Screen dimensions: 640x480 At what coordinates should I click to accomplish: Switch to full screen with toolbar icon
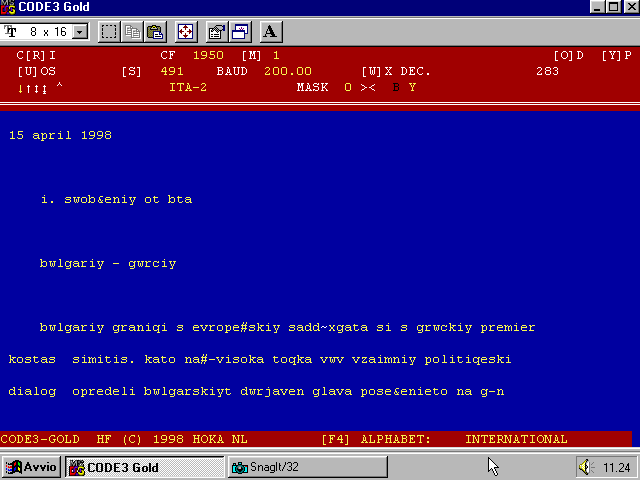186,31
